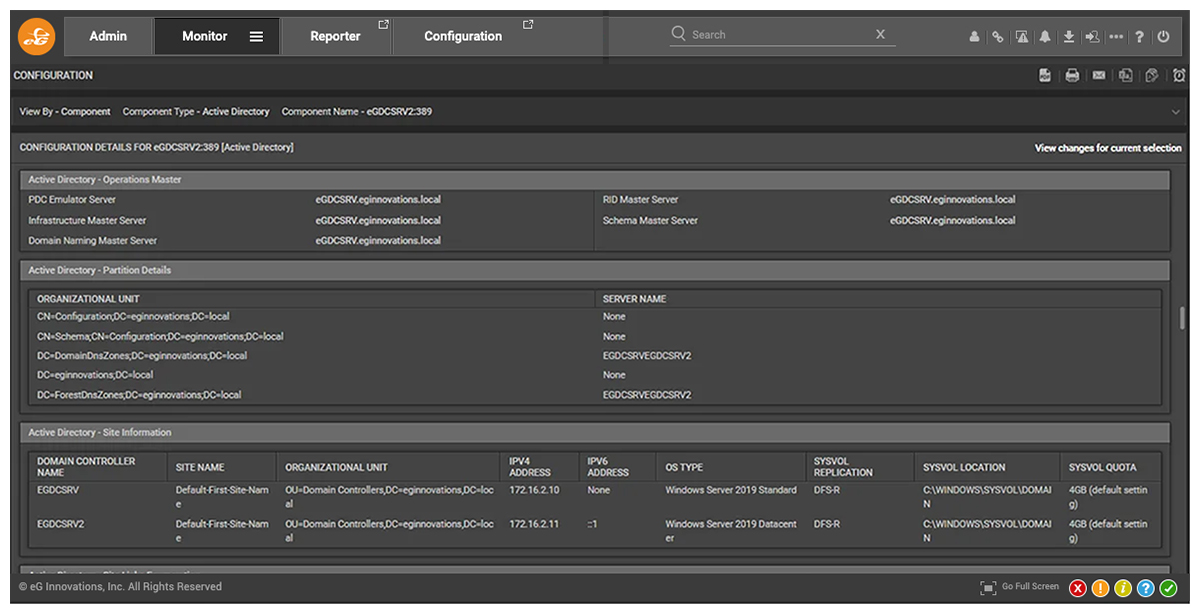Click the notification bell icon
Screen dimensions: 1200x614
point(1045,37)
